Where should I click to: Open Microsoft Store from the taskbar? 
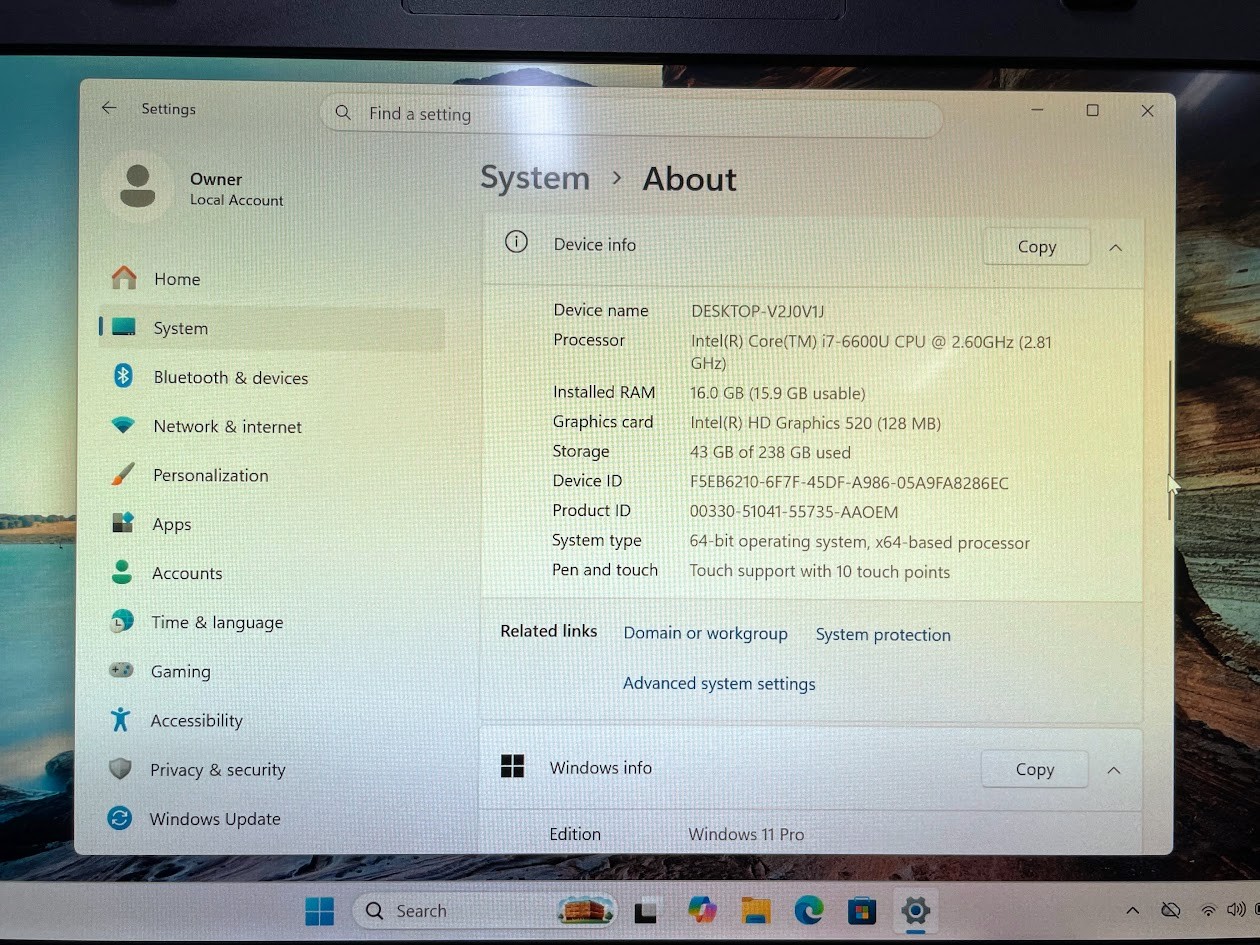click(x=862, y=911)
